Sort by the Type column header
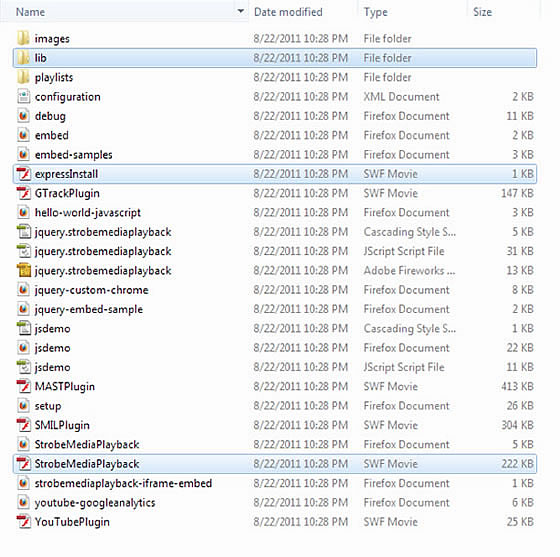560x557 pixels. pos(375,12)
